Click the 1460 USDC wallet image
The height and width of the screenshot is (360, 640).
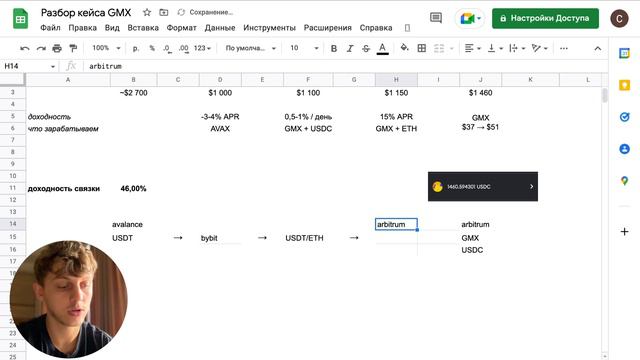point(483,187)
